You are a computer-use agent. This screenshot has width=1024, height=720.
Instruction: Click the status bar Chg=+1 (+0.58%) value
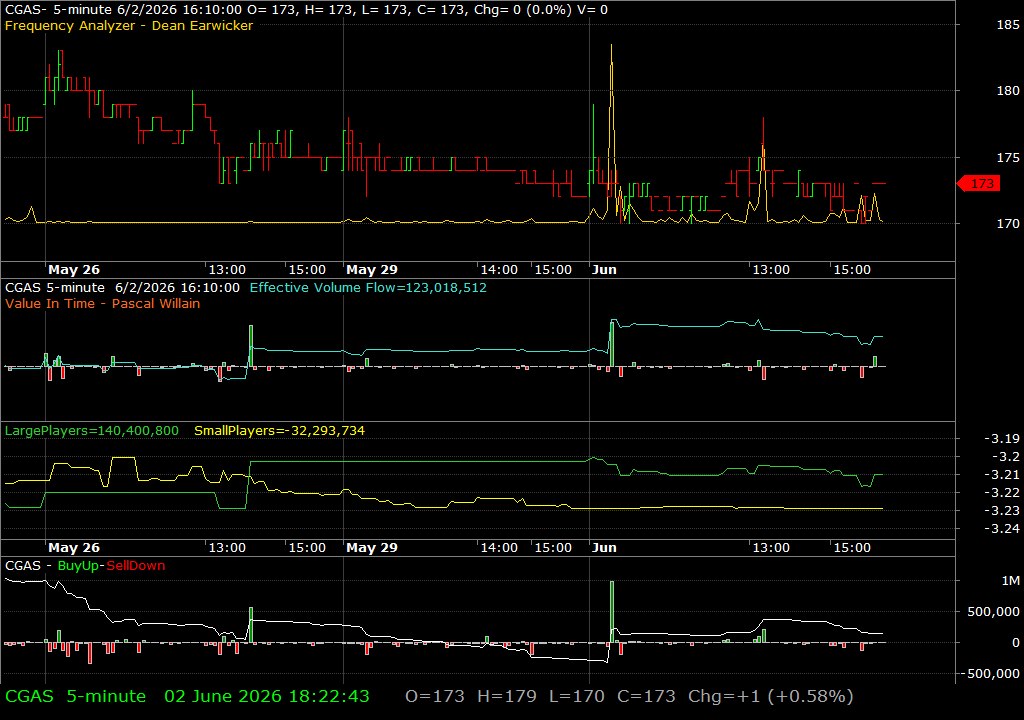[x=771, y=696]
